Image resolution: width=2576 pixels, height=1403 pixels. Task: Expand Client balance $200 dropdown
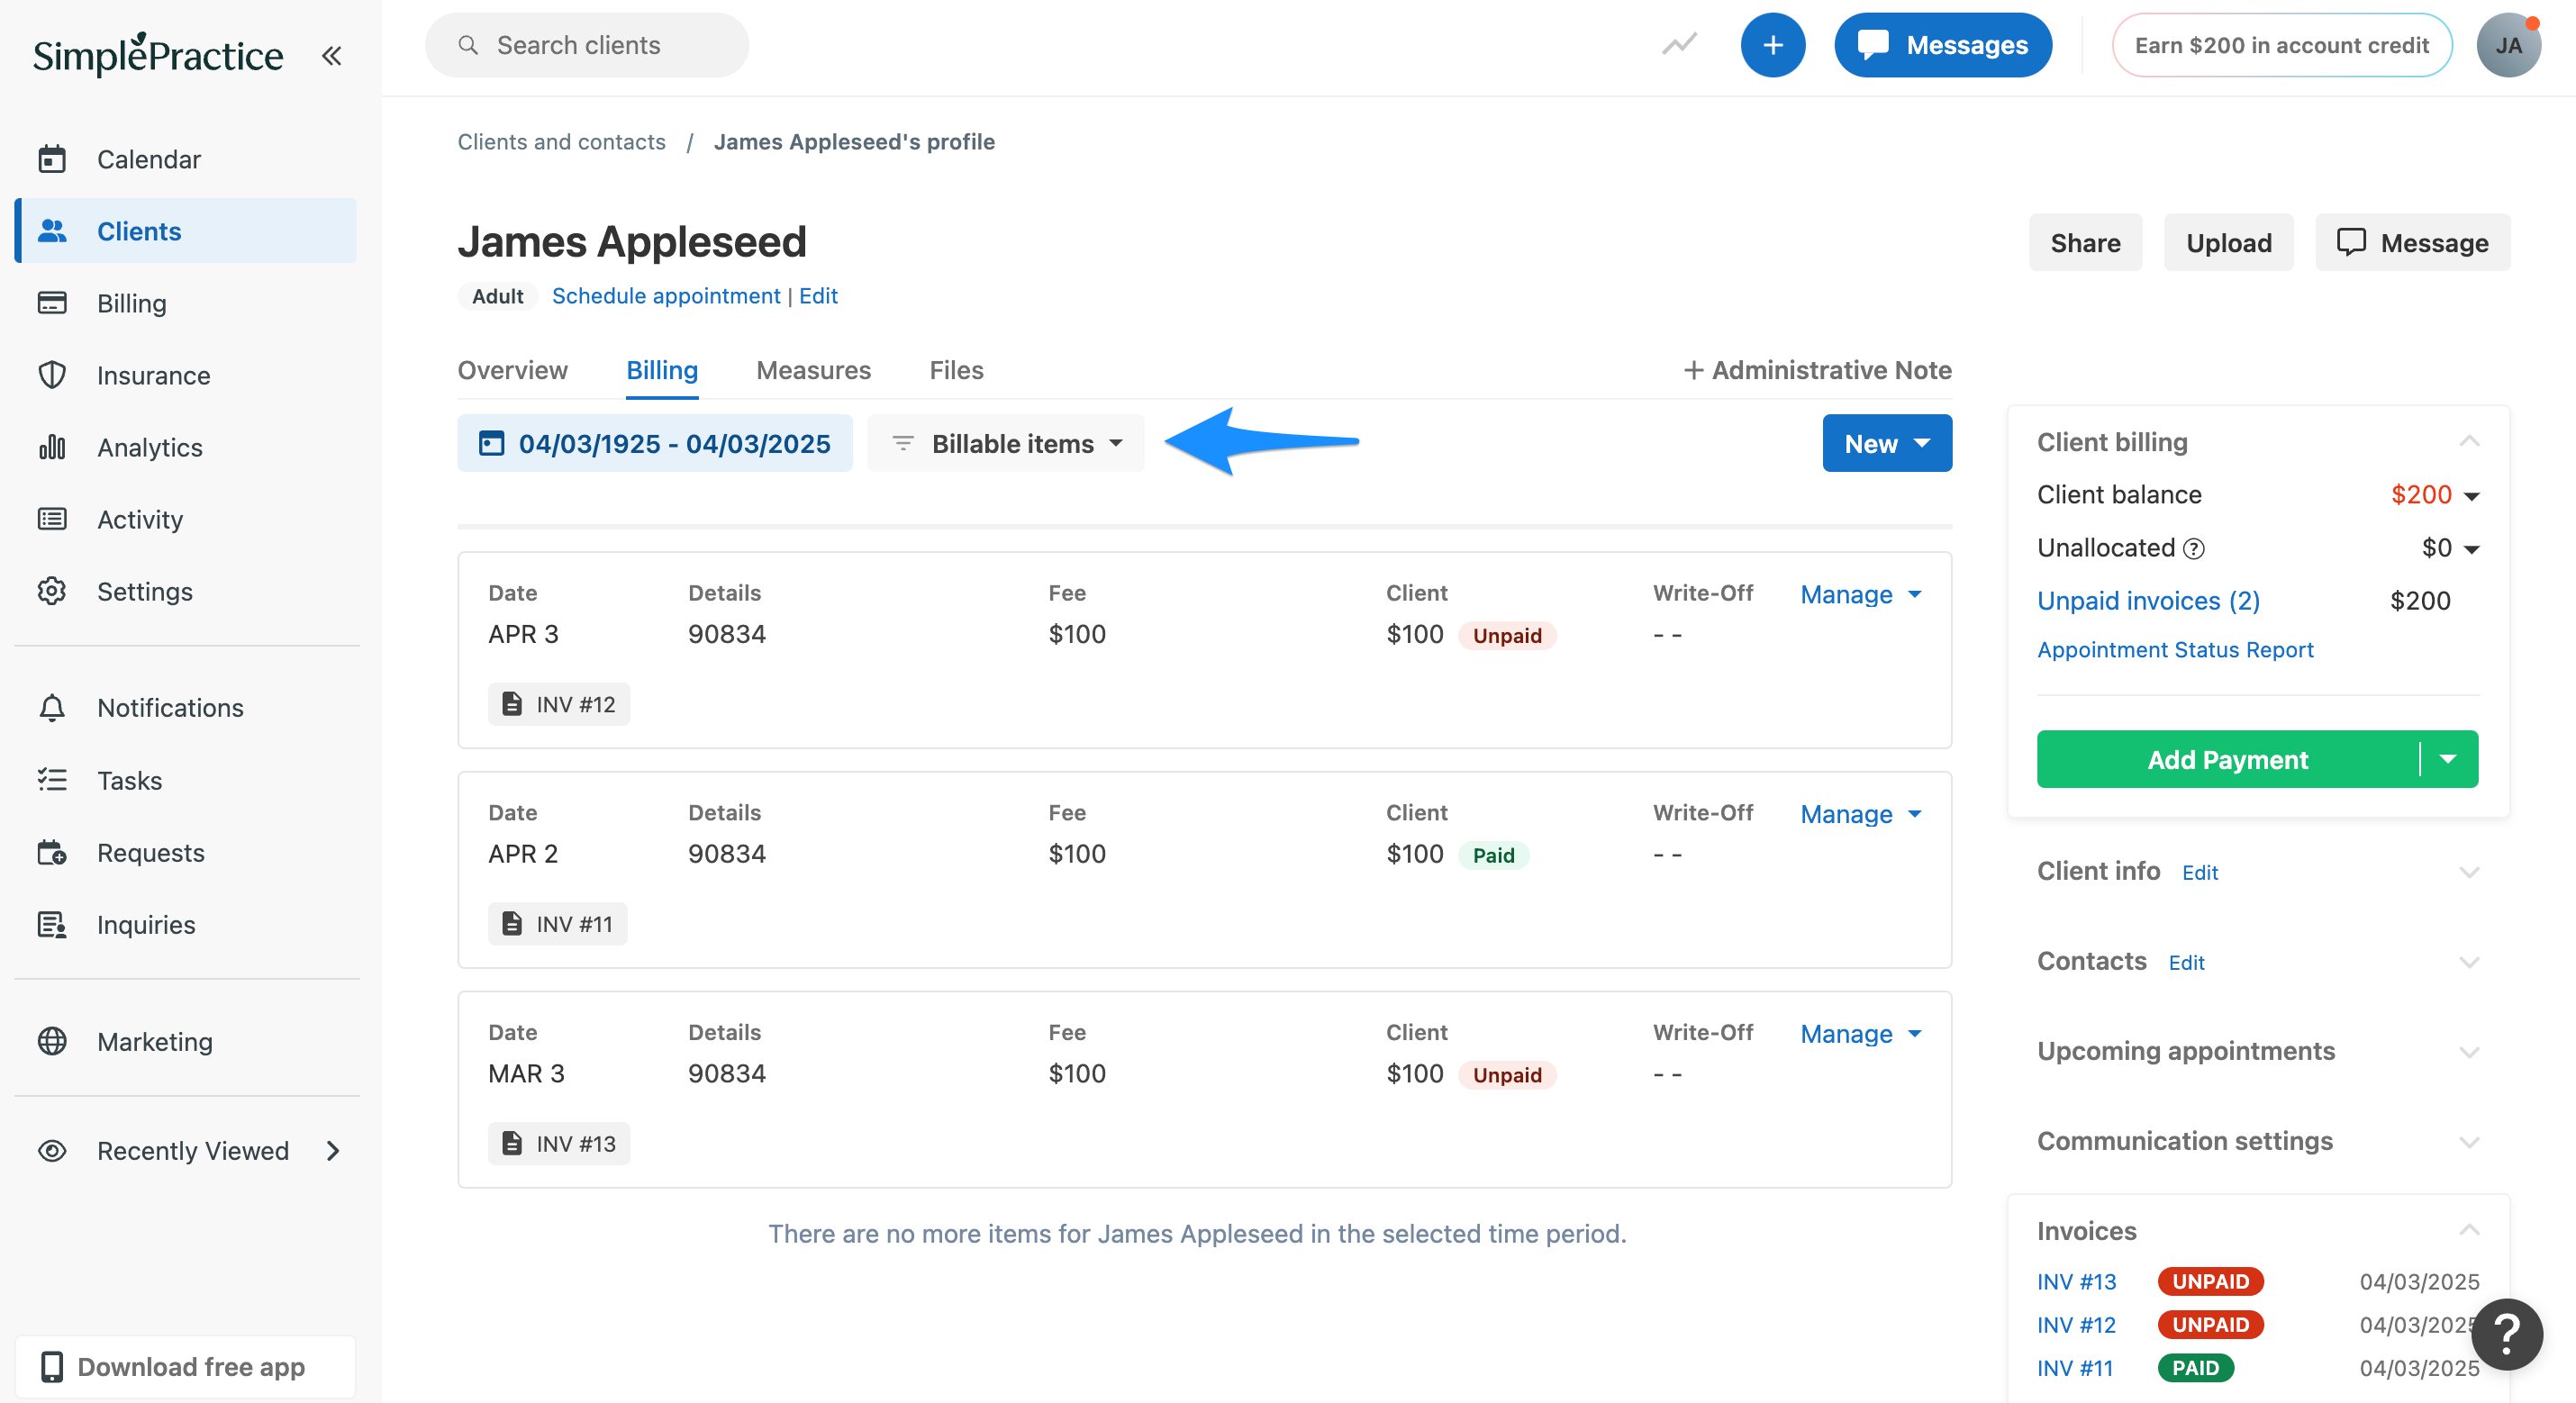pyautogui.click(x=2472, y=496)
